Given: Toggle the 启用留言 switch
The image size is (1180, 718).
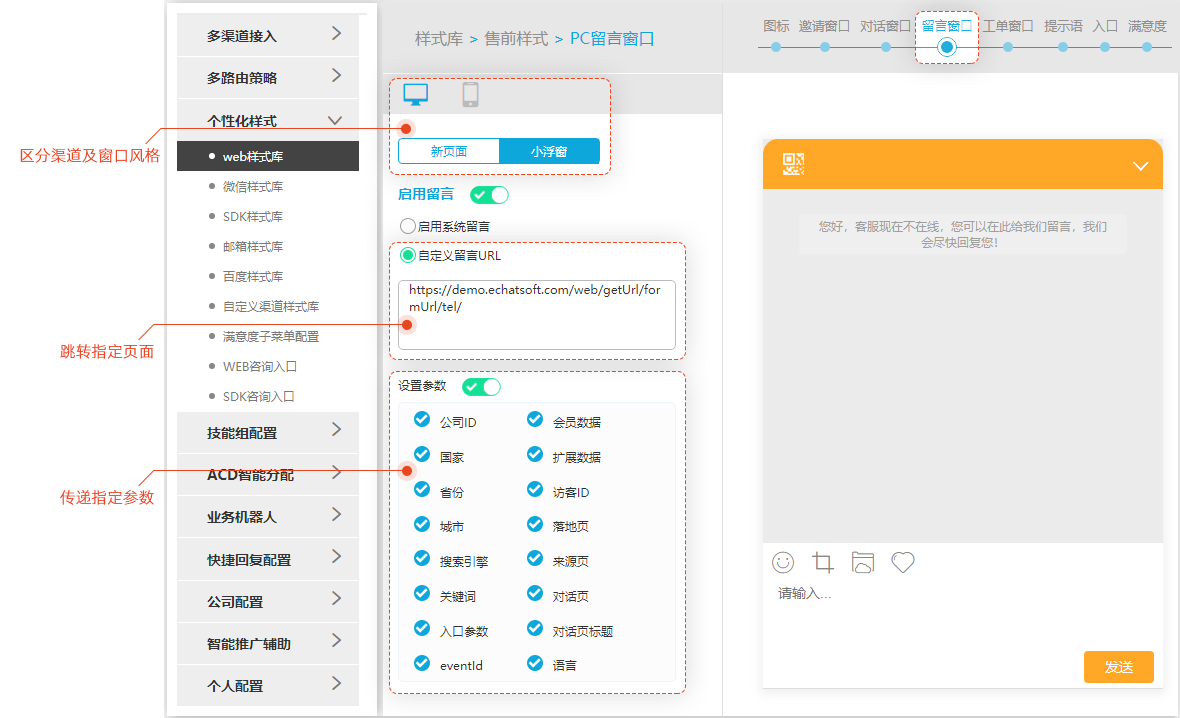Looking at the screenshot, I should pos(489,195).
